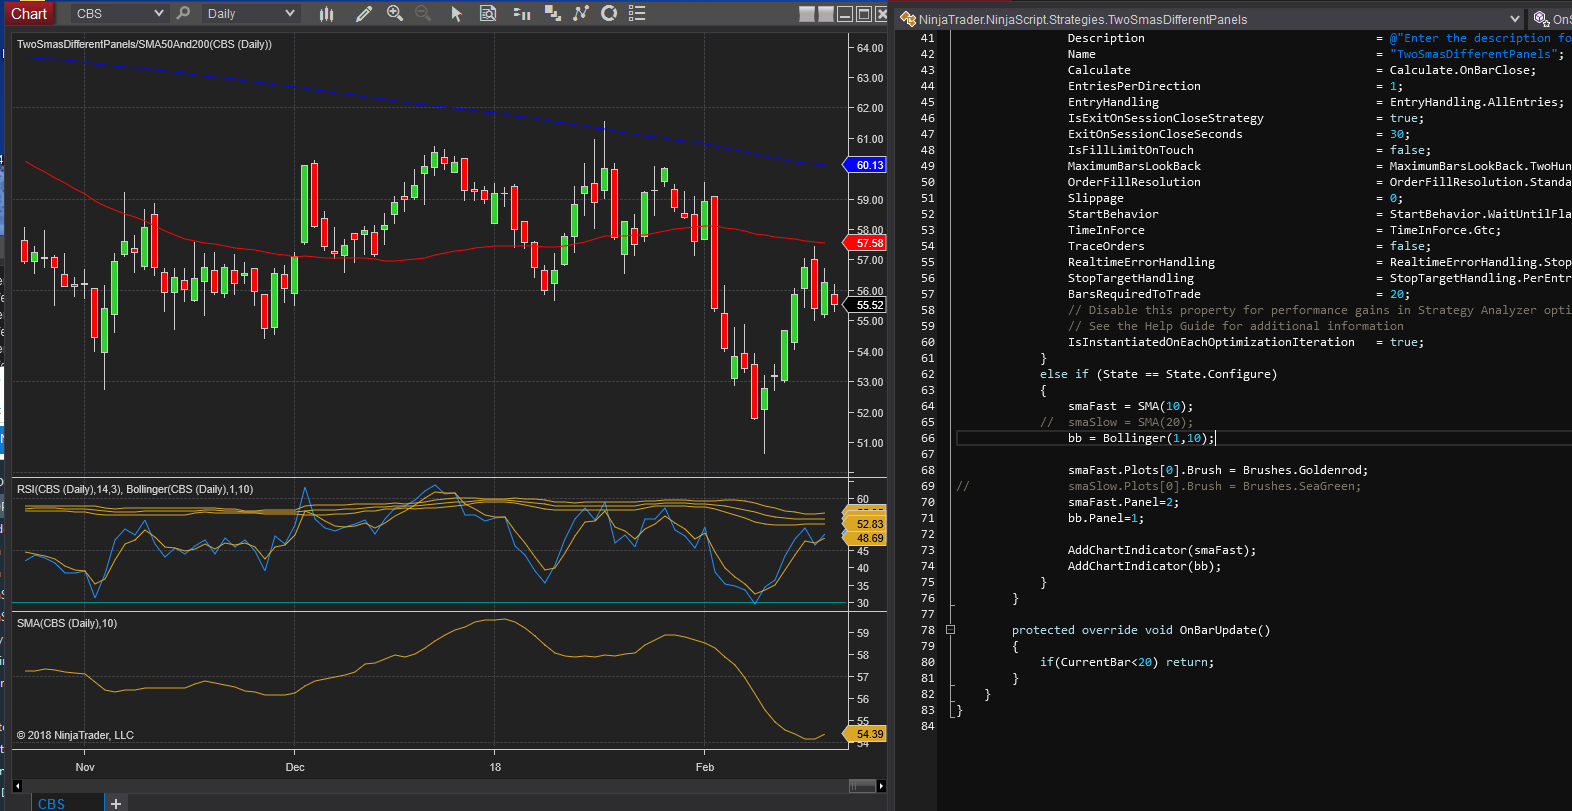Open the Daily interval dropdown
The width and height of the screenshot is (1572, 811).
(290, 13)
